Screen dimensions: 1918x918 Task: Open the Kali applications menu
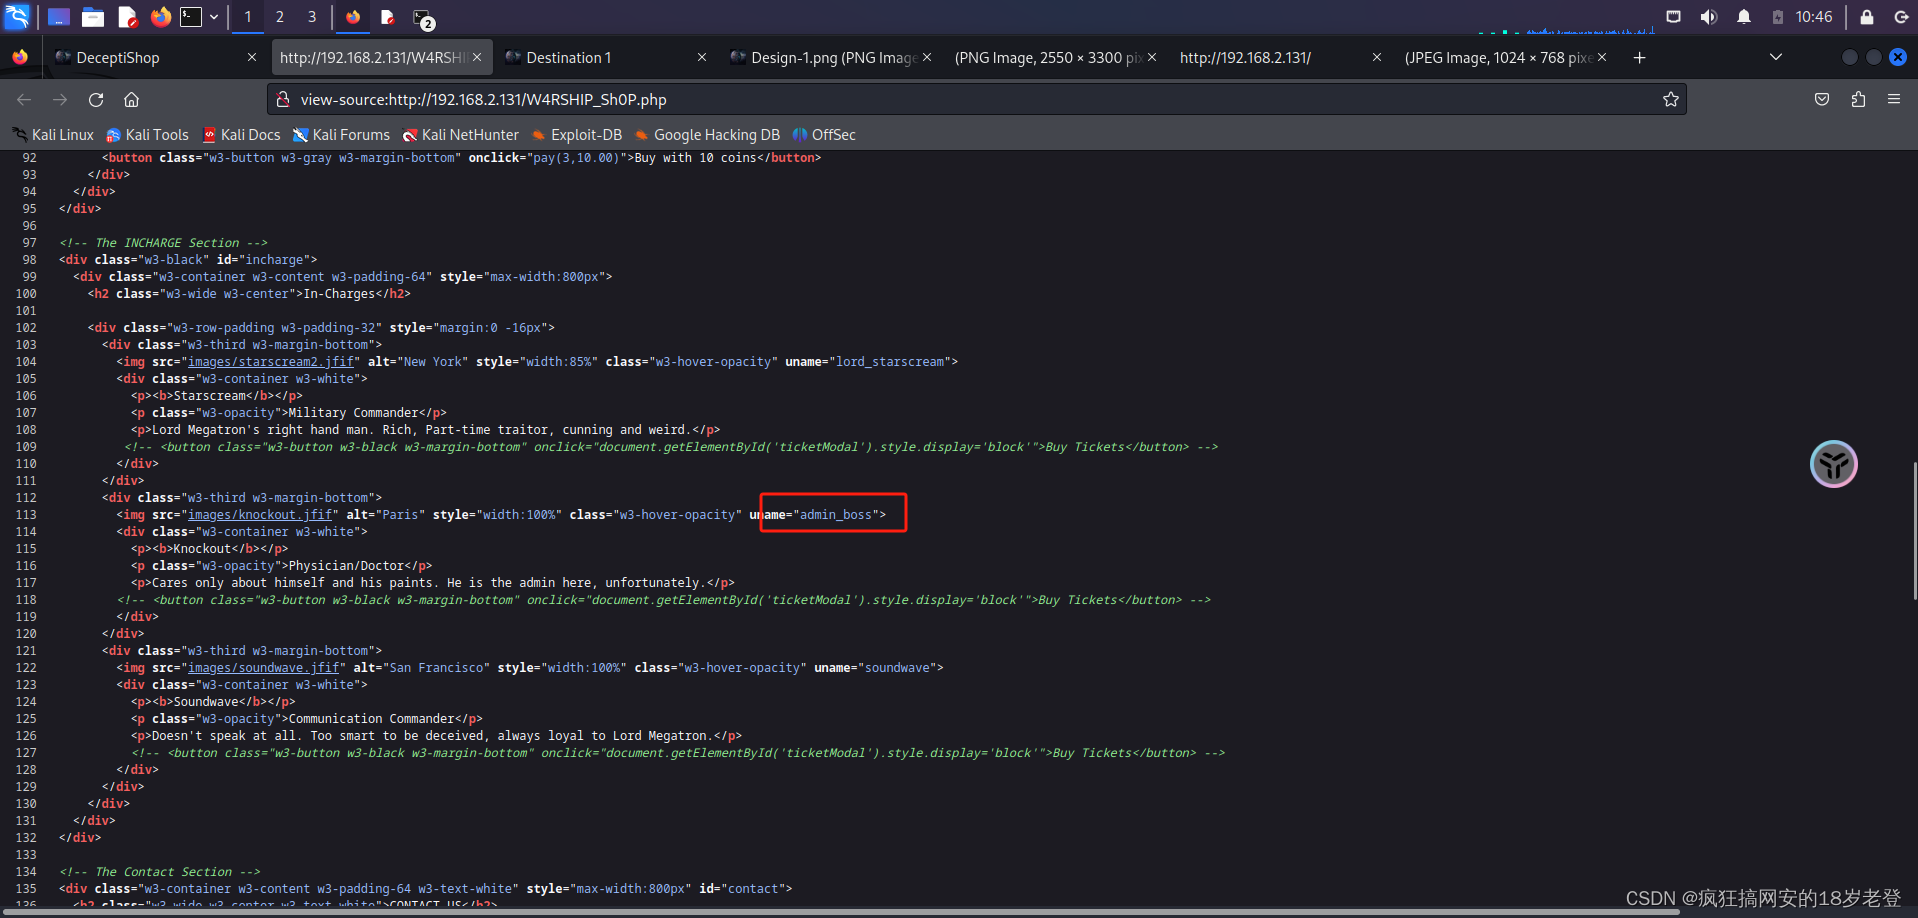[17, 16]
